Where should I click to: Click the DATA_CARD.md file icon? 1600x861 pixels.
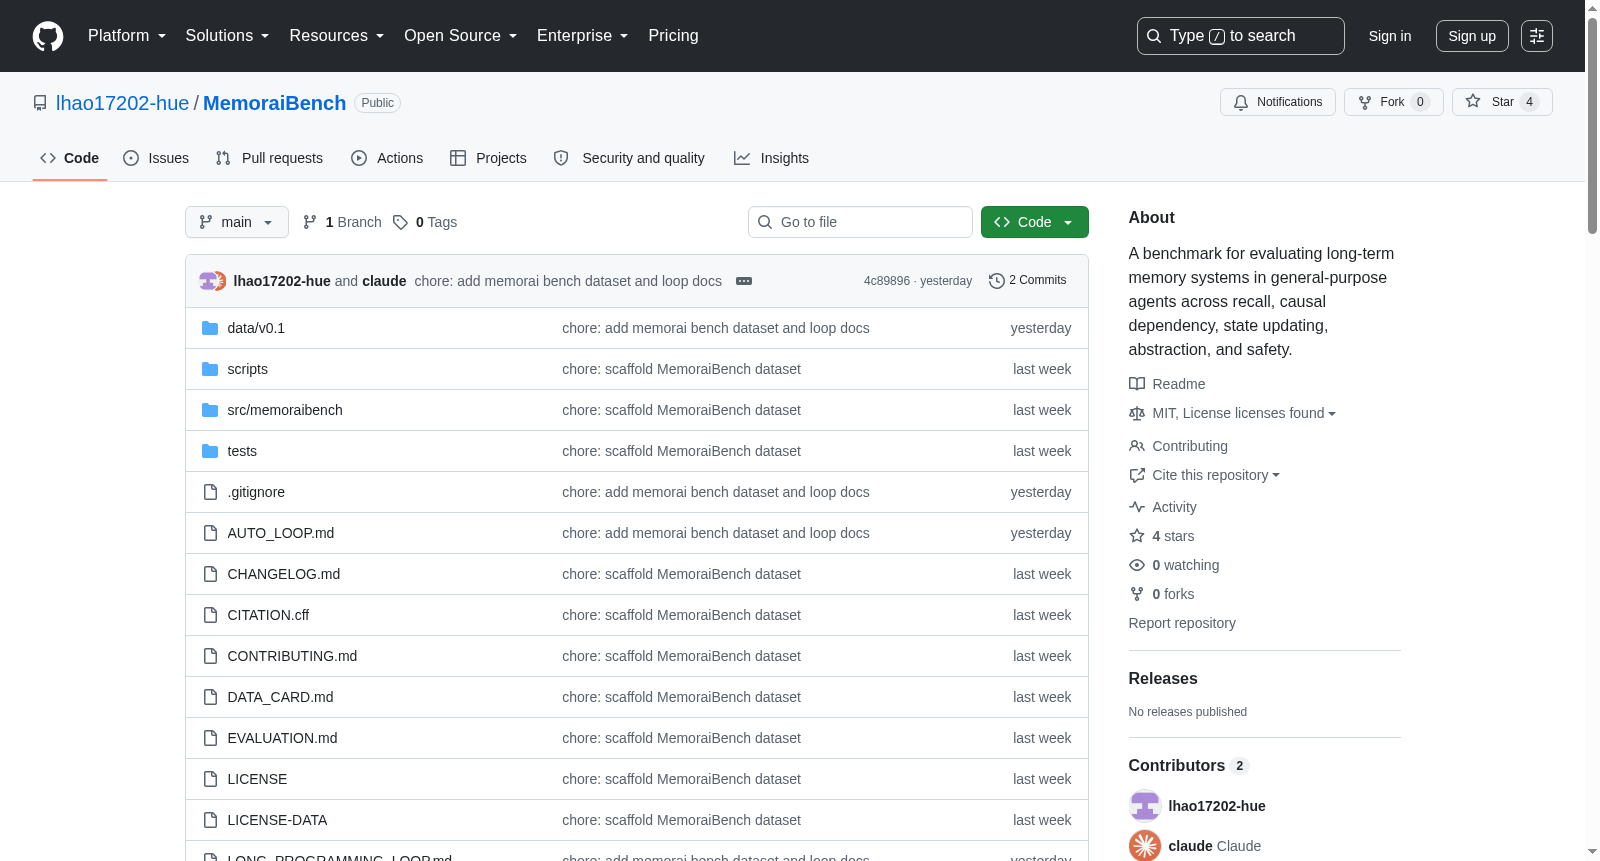[x=210, y=697]
